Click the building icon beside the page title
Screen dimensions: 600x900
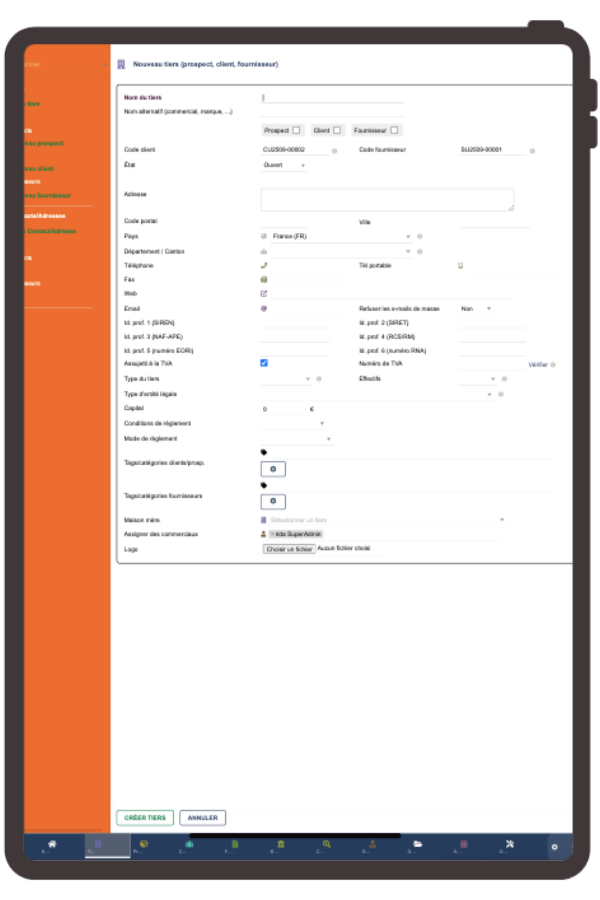click(121, 64)
